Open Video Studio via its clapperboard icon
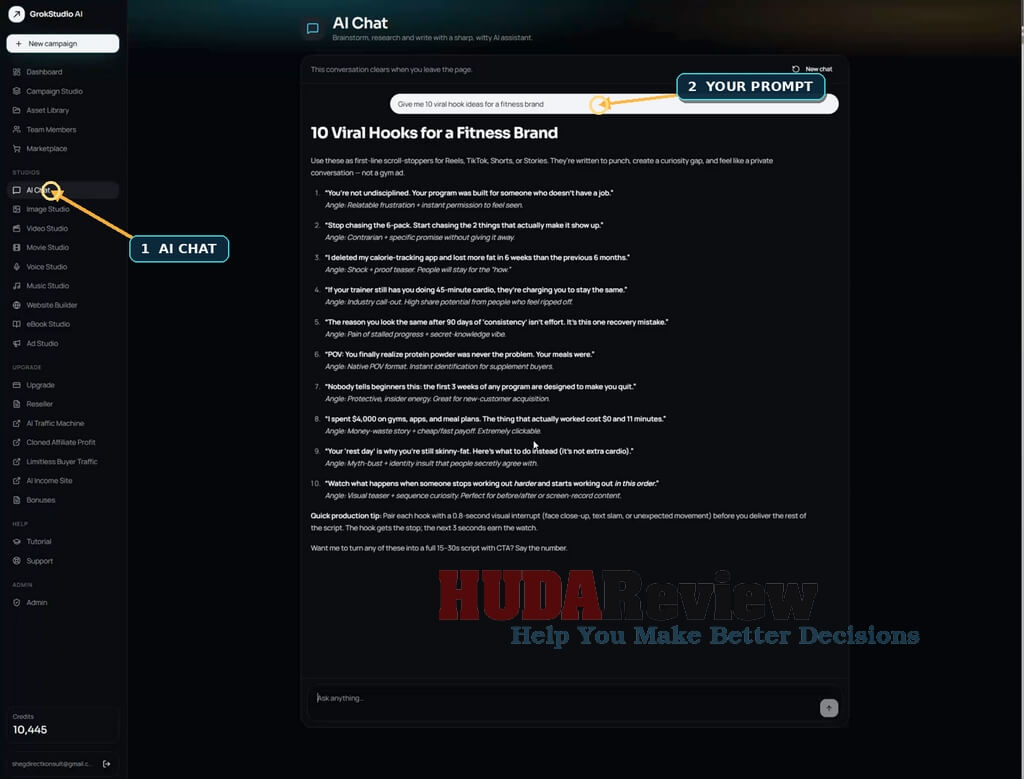 pyautogui.click(x=16, y=229)
